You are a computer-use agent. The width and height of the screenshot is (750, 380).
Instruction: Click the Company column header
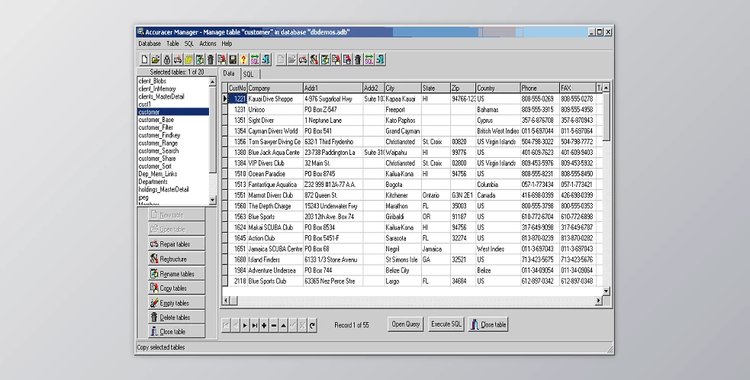click(x=275, y=88)
